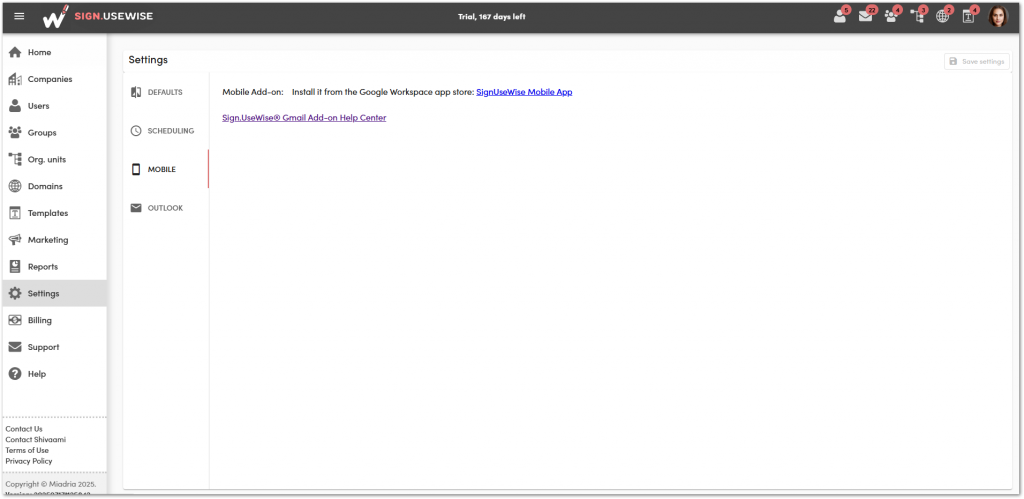The width and height of the screenshot is (1024, 499).
Task: Click the Support envelope icon
Action: (15, 347)
